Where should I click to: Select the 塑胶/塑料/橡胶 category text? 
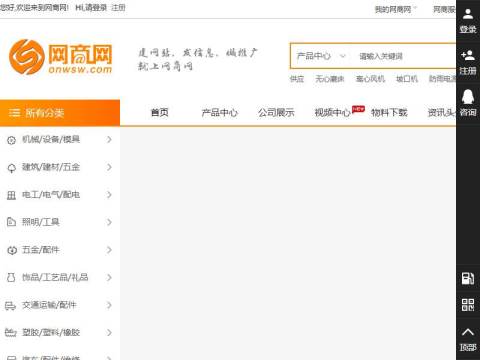click(x=51, y=332)
